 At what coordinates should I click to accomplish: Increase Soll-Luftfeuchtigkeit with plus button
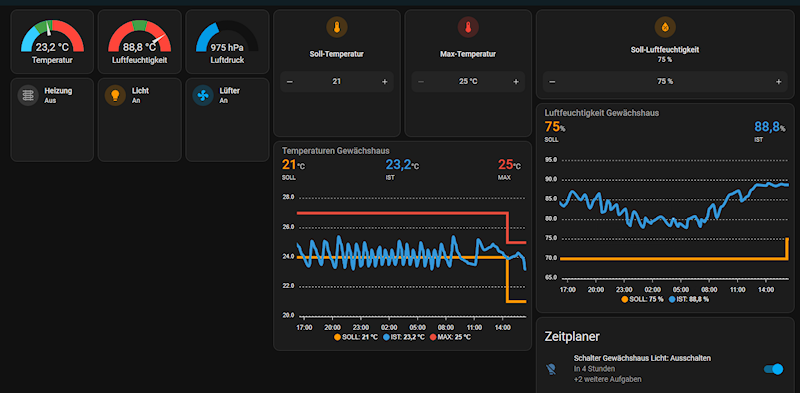coord(779,82)
